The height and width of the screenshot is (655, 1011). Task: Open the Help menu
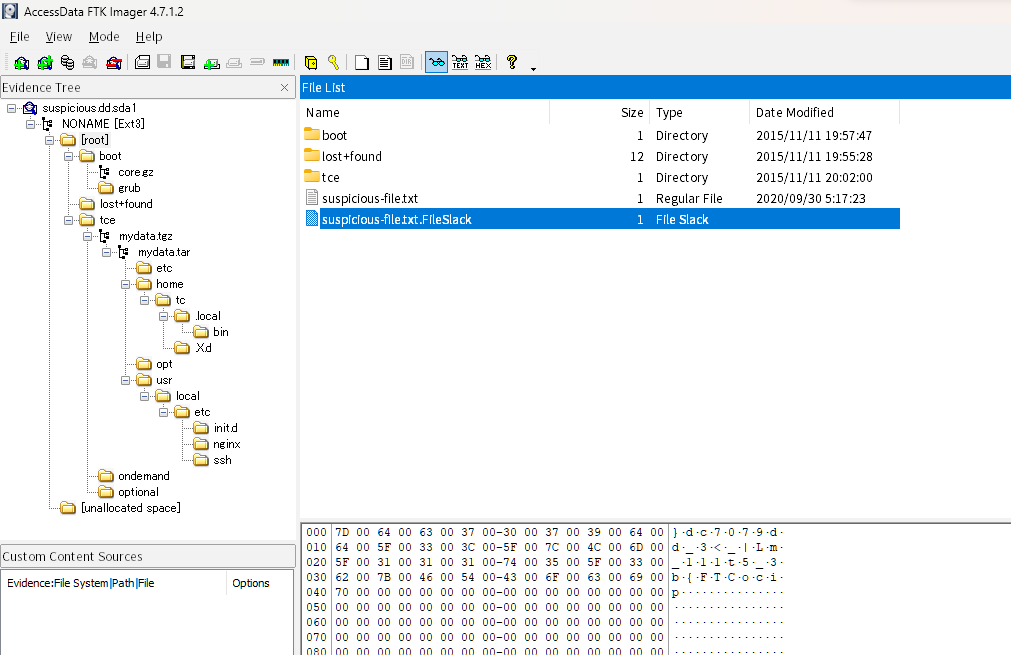pos(149,37)
